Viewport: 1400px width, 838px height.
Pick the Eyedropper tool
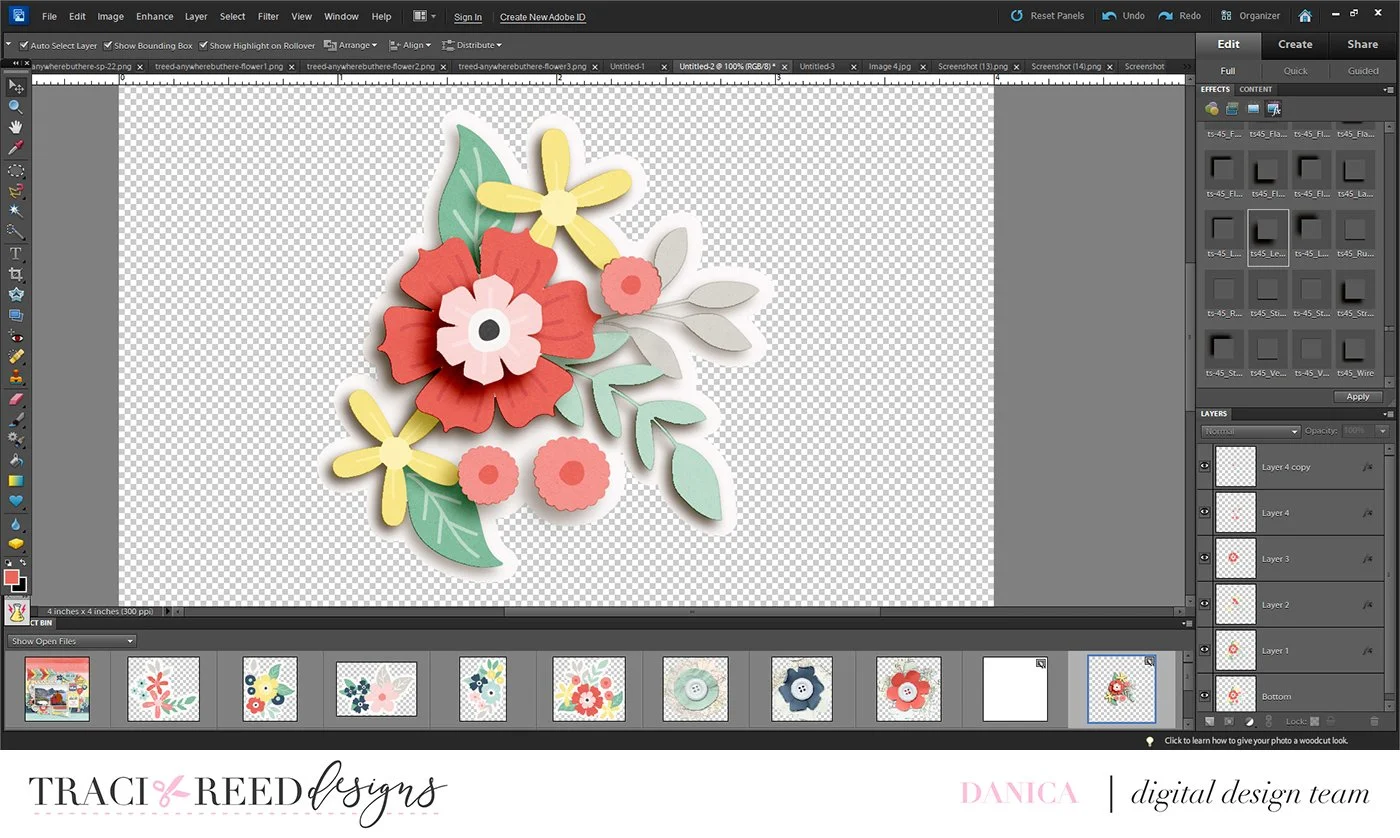point(15,149)
